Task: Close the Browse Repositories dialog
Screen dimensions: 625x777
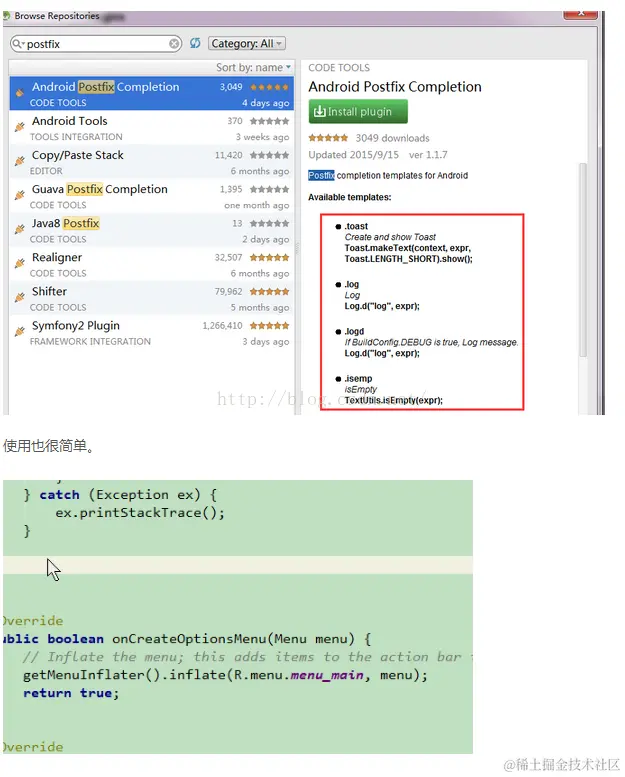Action: click(x=581, y=14)
